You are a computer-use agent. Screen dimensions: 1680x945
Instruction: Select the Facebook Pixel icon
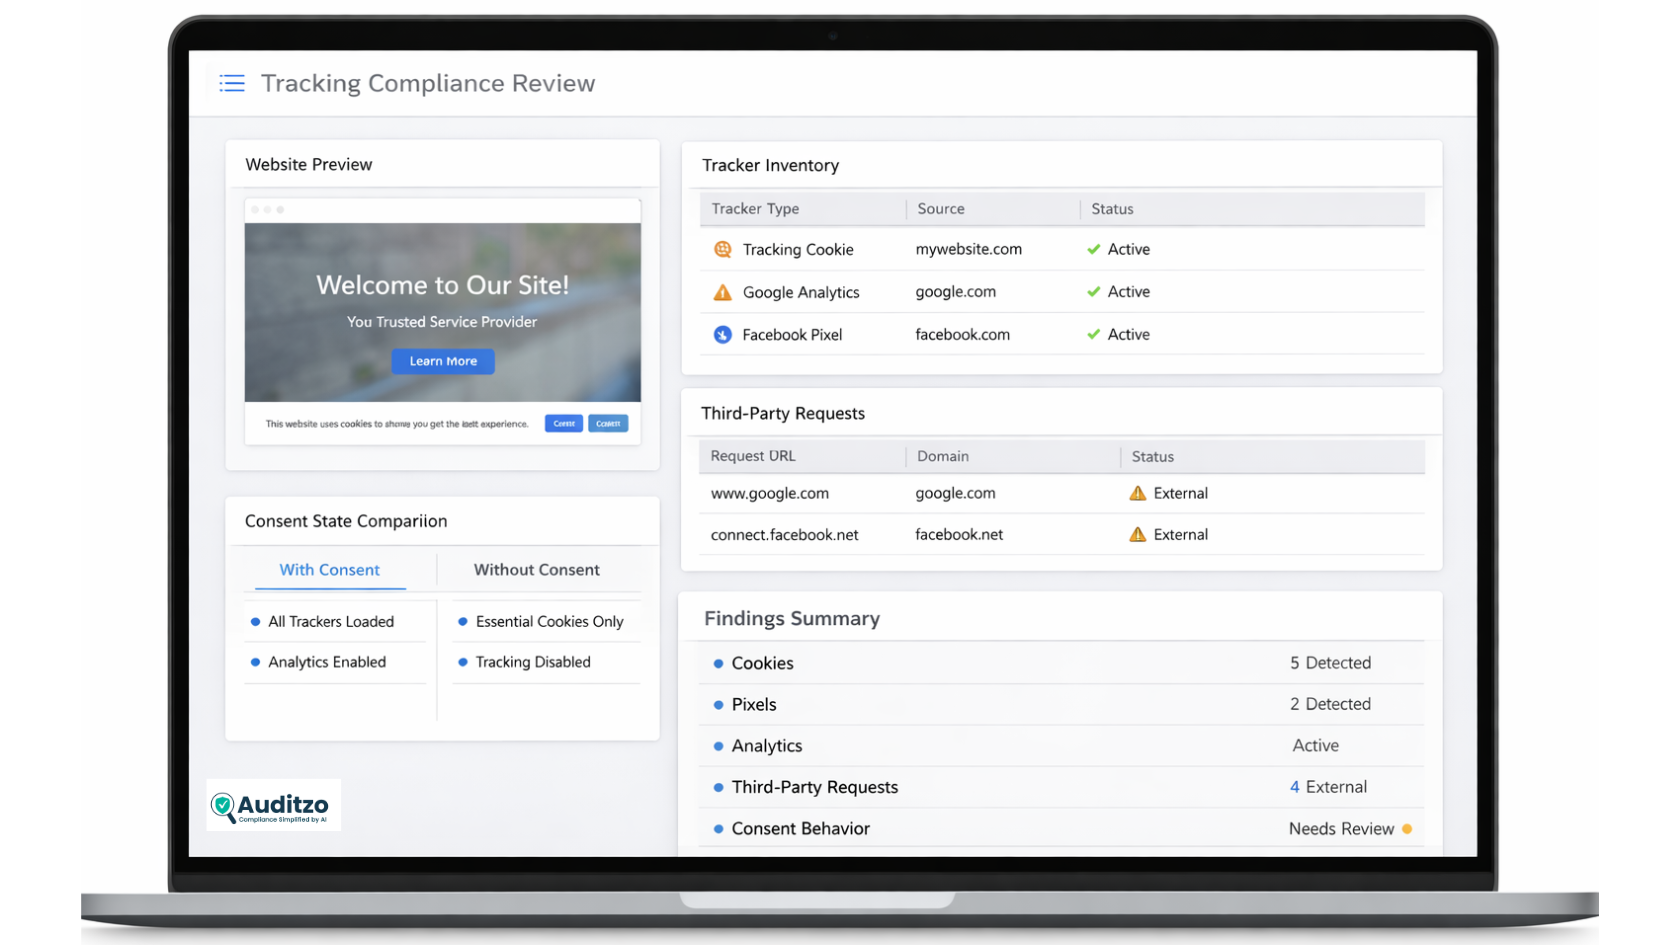[721, 334]
